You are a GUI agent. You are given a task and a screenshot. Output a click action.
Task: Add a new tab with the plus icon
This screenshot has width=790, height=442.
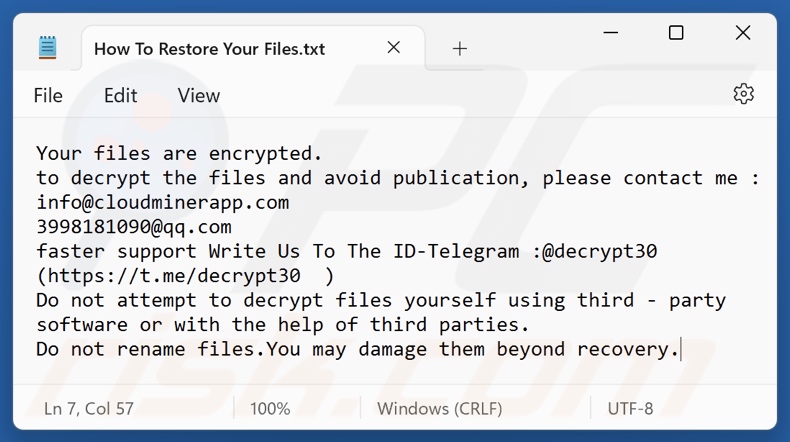[460, 48]
